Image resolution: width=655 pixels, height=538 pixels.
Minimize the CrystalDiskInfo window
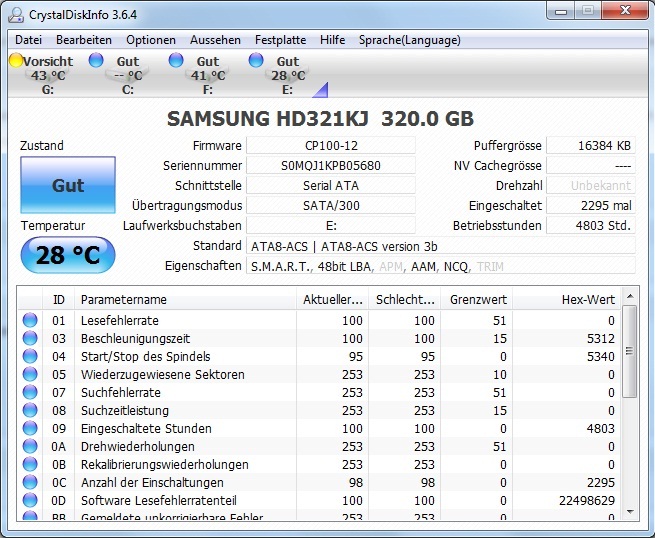click(x=561, y=11)
